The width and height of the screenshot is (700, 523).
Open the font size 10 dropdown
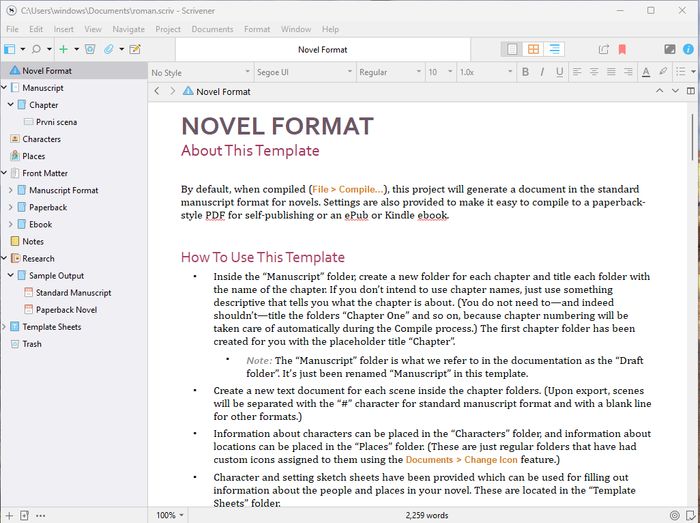441,72
